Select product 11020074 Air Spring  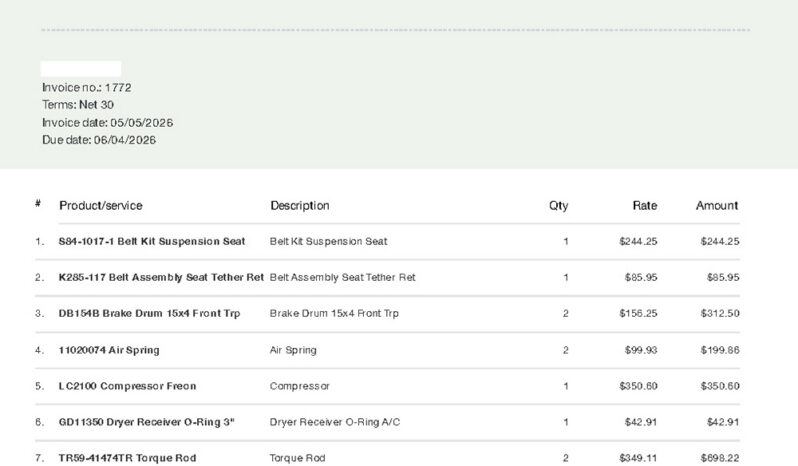(109, 350)
